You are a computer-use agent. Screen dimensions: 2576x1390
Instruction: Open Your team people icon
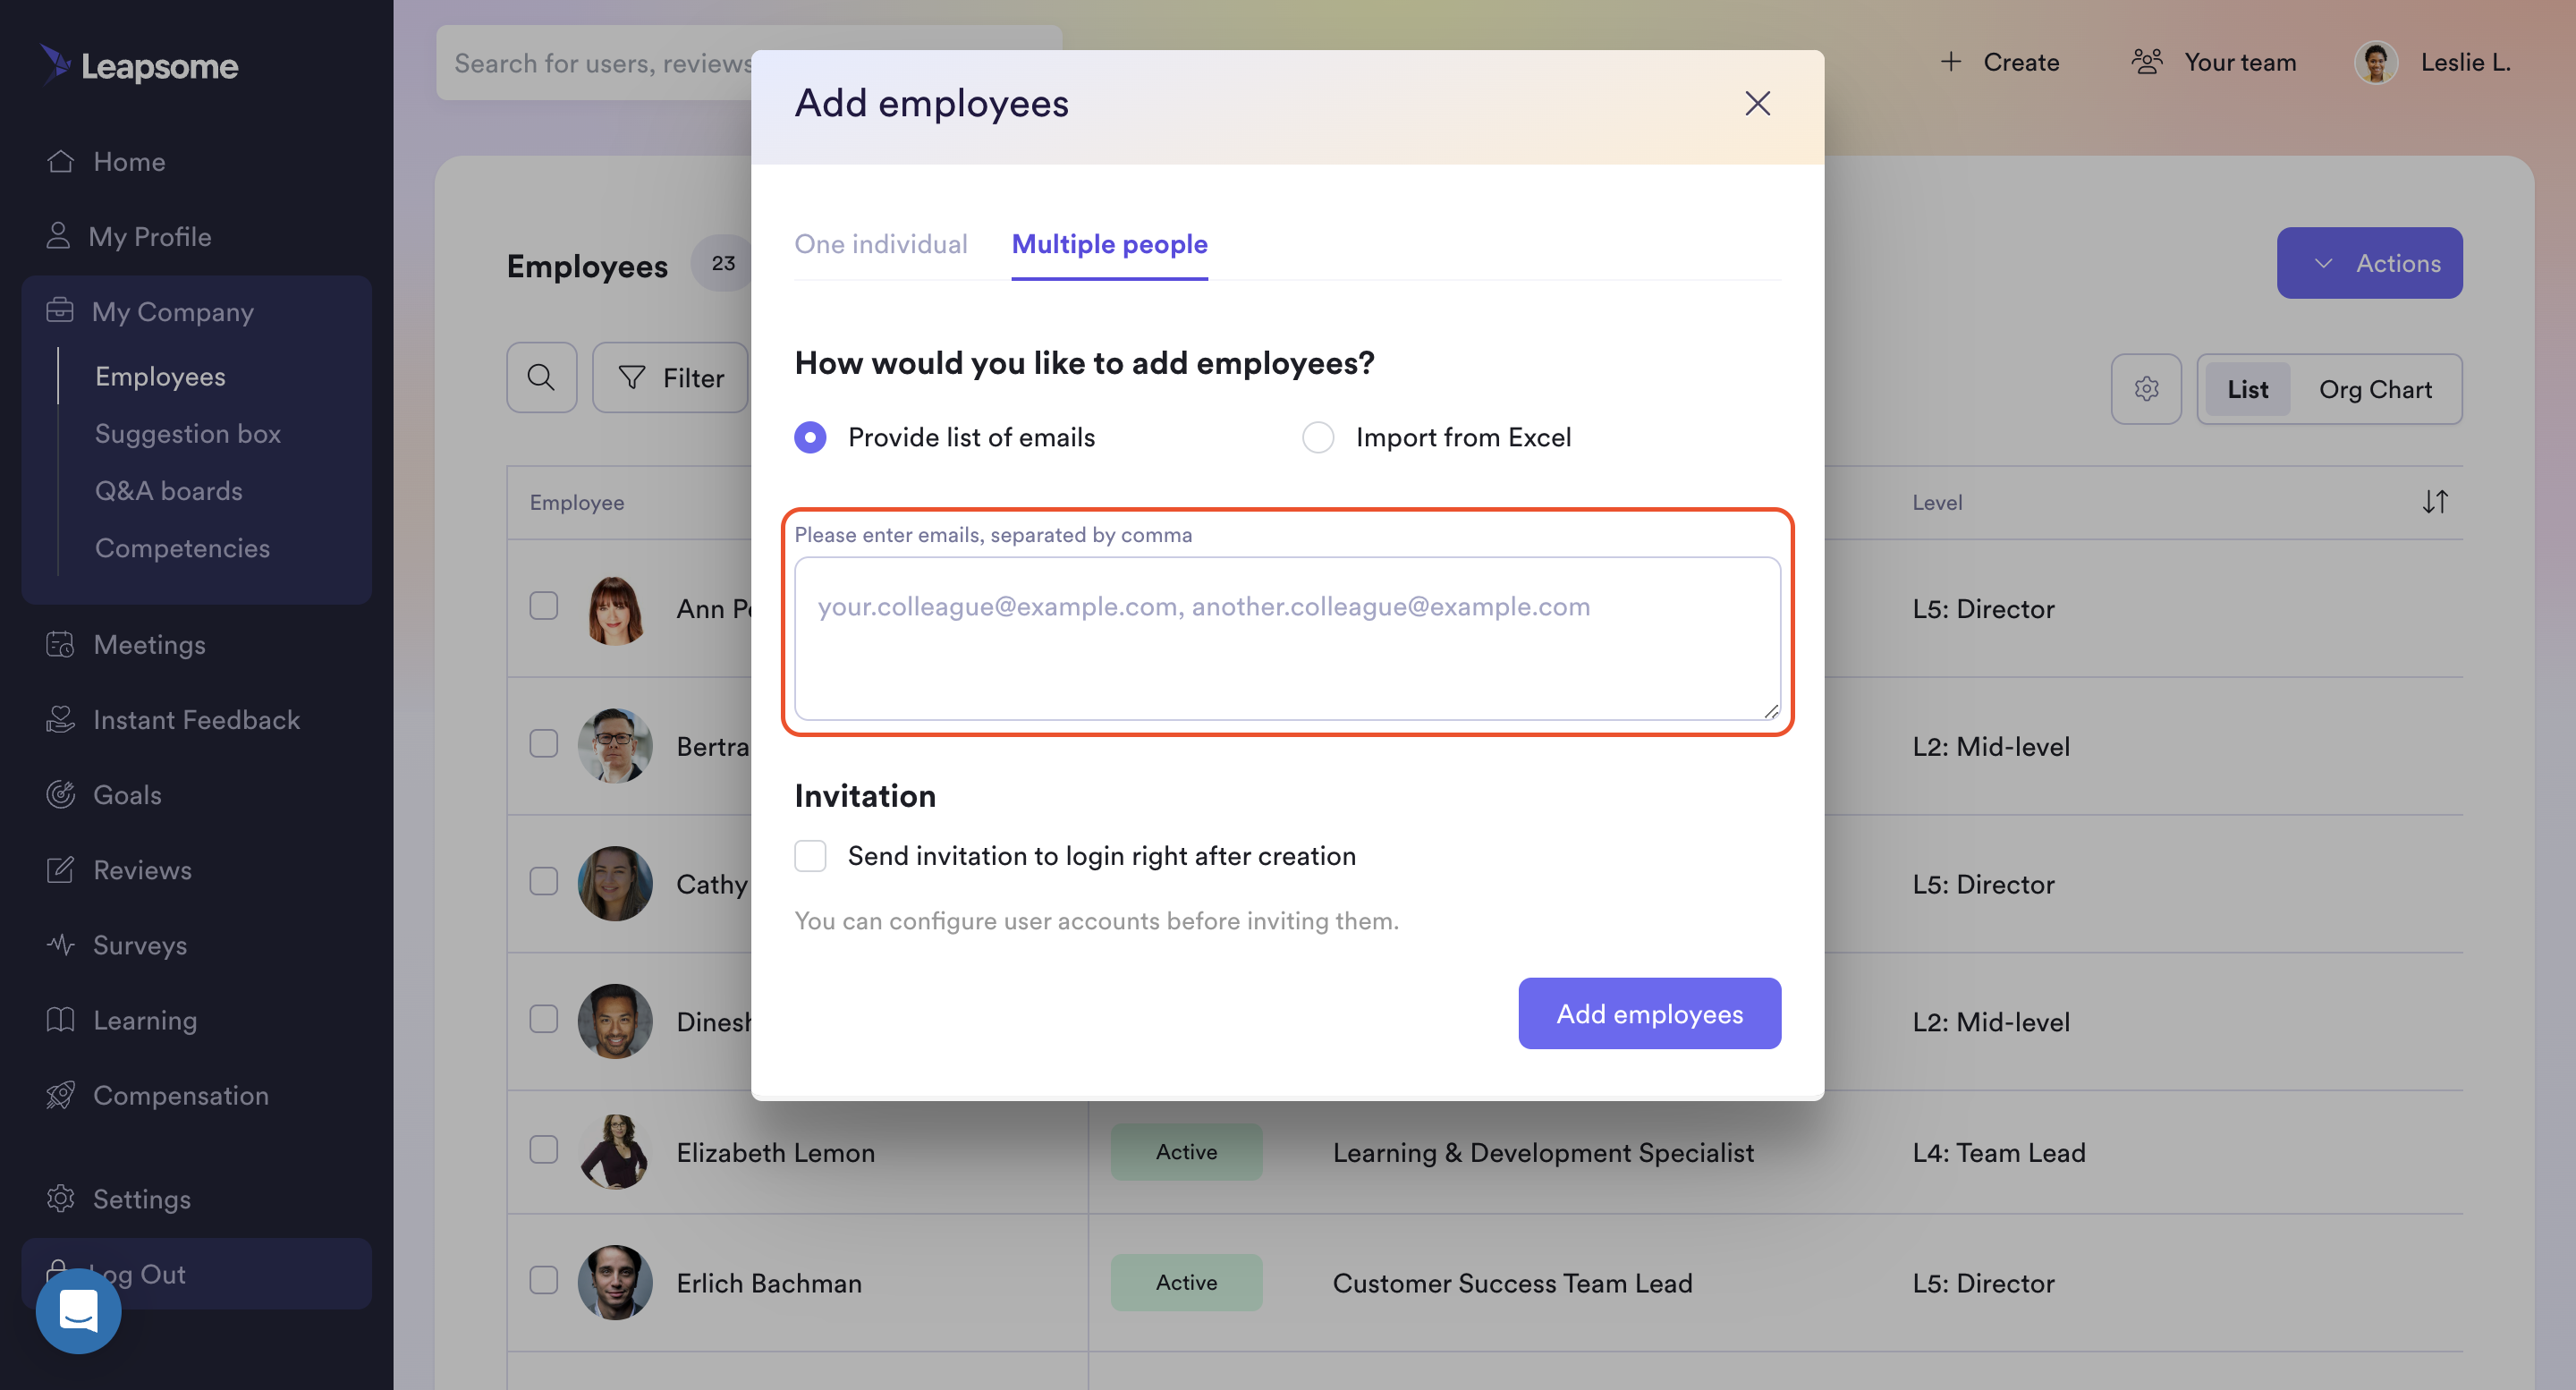click(x=2146, y=62)
